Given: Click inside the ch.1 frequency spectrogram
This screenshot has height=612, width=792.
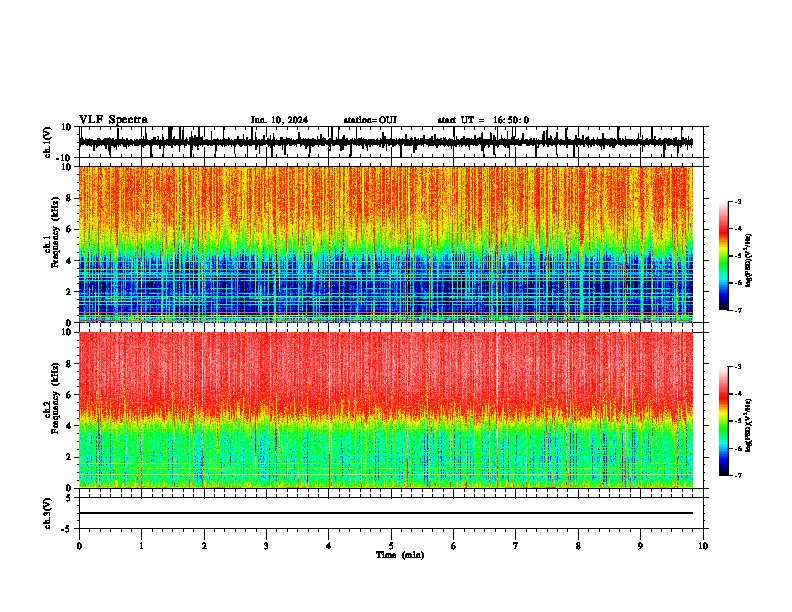Looking at the screenshot, I should (385, 244).
